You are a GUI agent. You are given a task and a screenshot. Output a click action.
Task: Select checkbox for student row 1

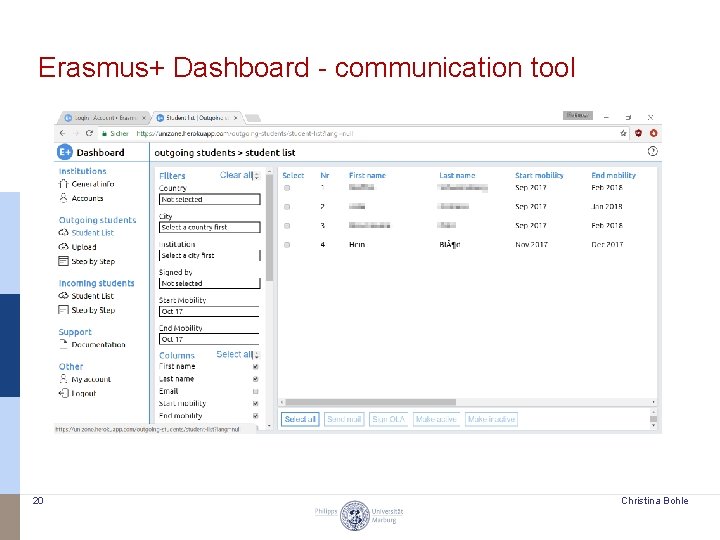(287, 188)
